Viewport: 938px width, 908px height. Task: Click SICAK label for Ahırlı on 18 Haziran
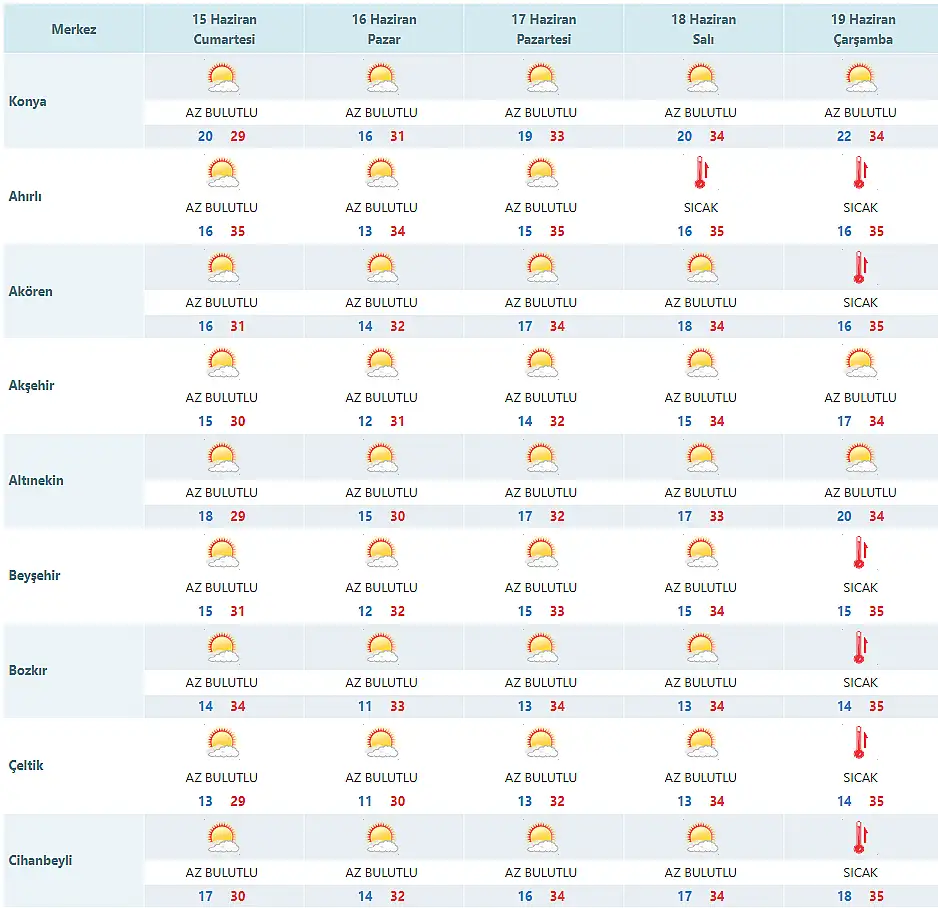click(x=700, y=208)
